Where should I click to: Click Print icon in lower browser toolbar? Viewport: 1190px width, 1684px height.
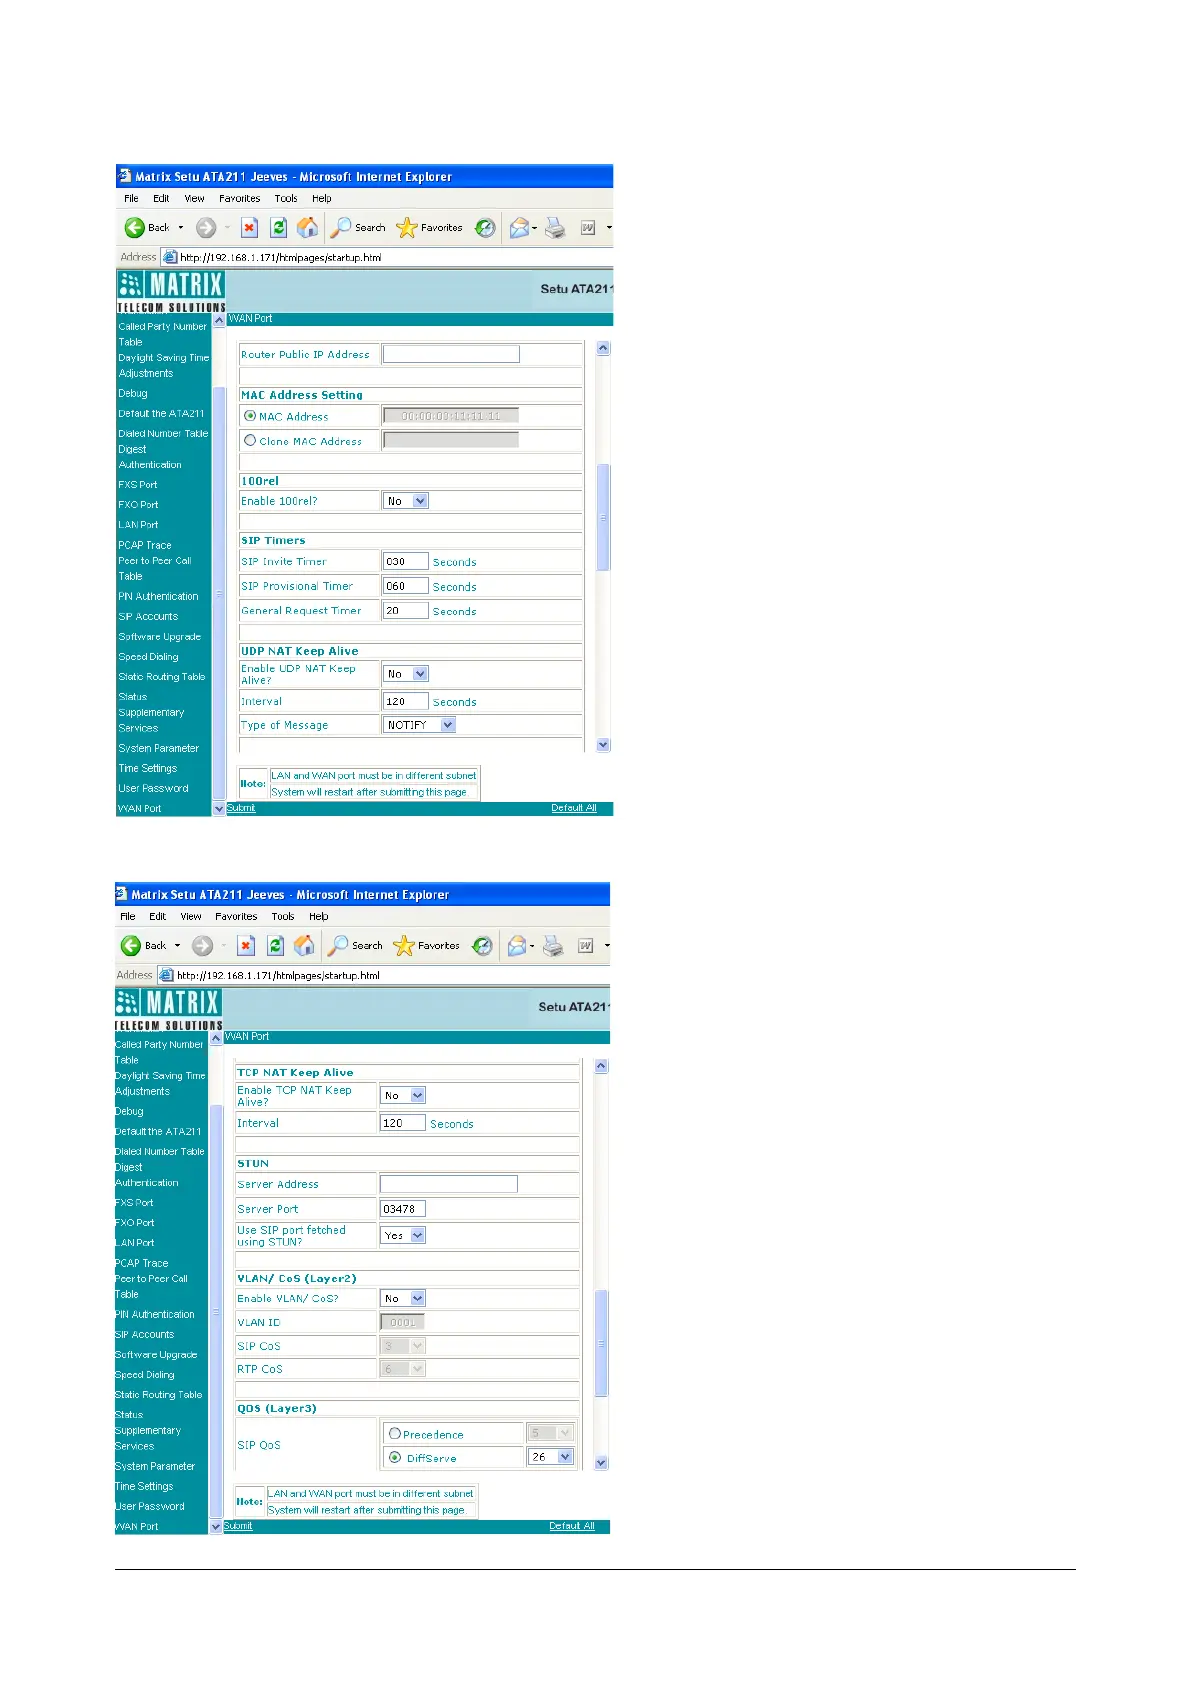pos(552,946)
